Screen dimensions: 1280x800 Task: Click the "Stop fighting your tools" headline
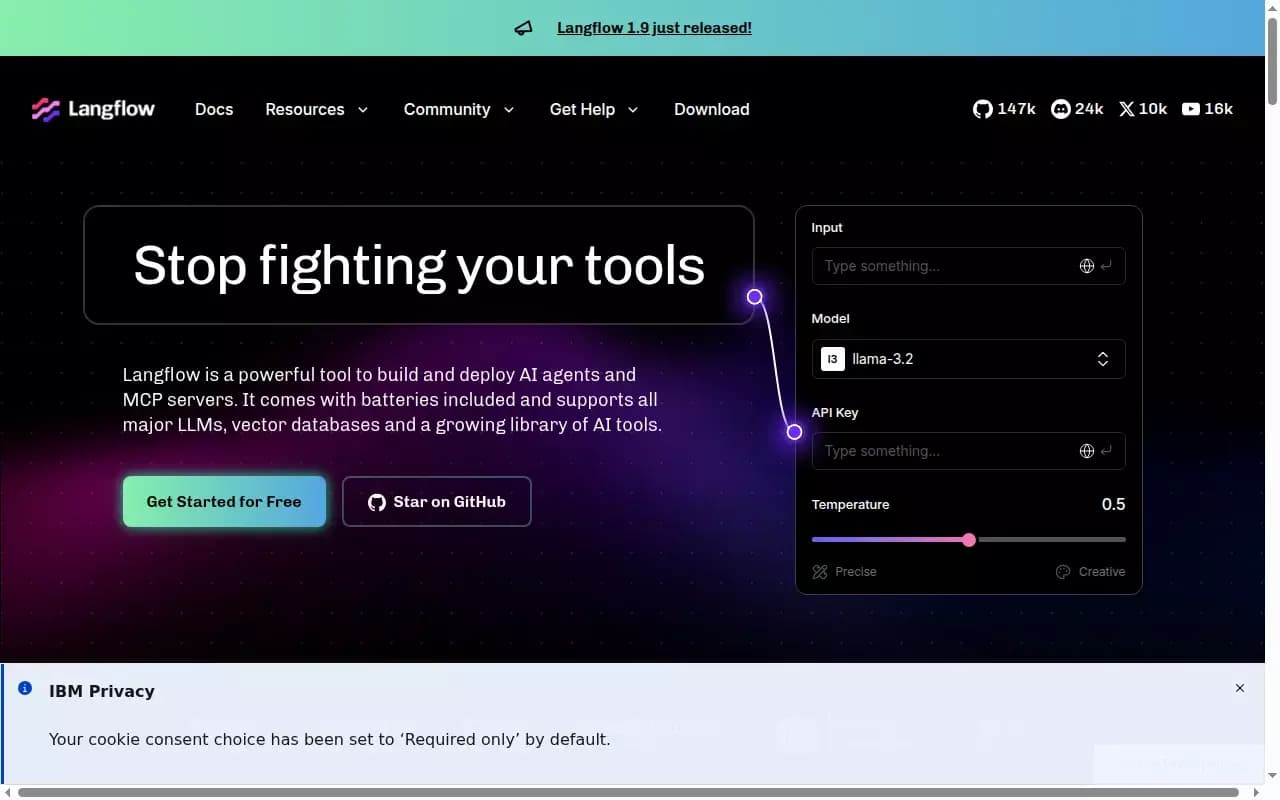pyautogui.click(x=419, y=265)
